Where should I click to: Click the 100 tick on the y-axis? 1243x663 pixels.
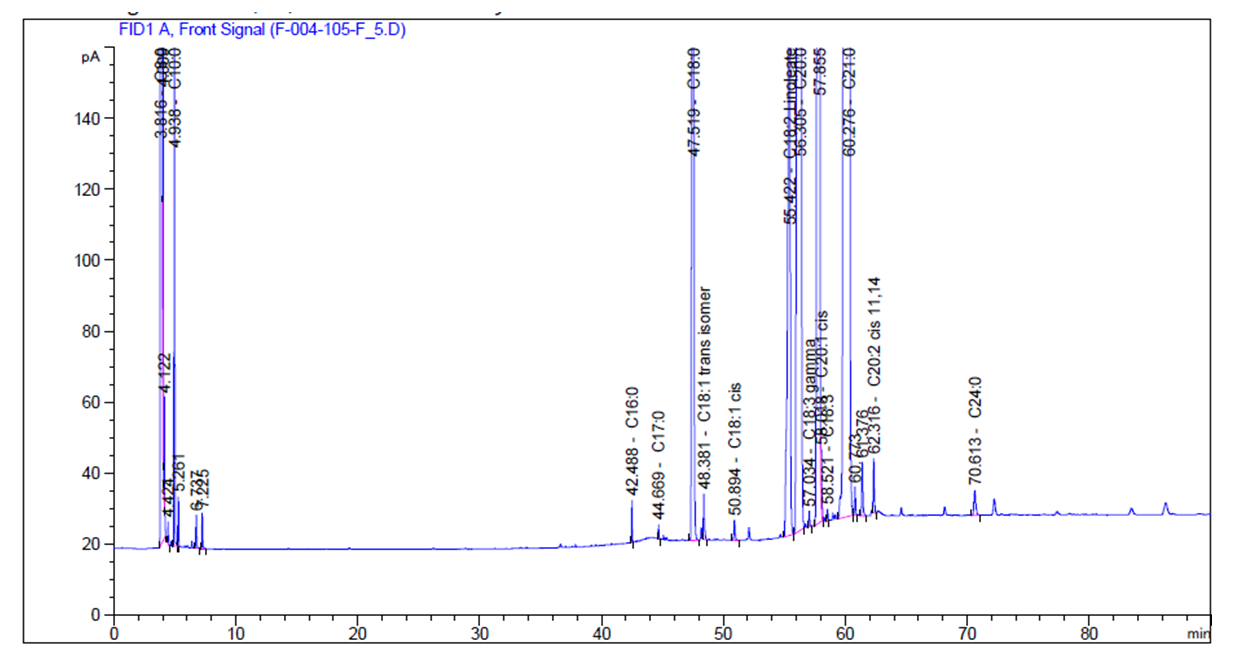pos(92,260)
